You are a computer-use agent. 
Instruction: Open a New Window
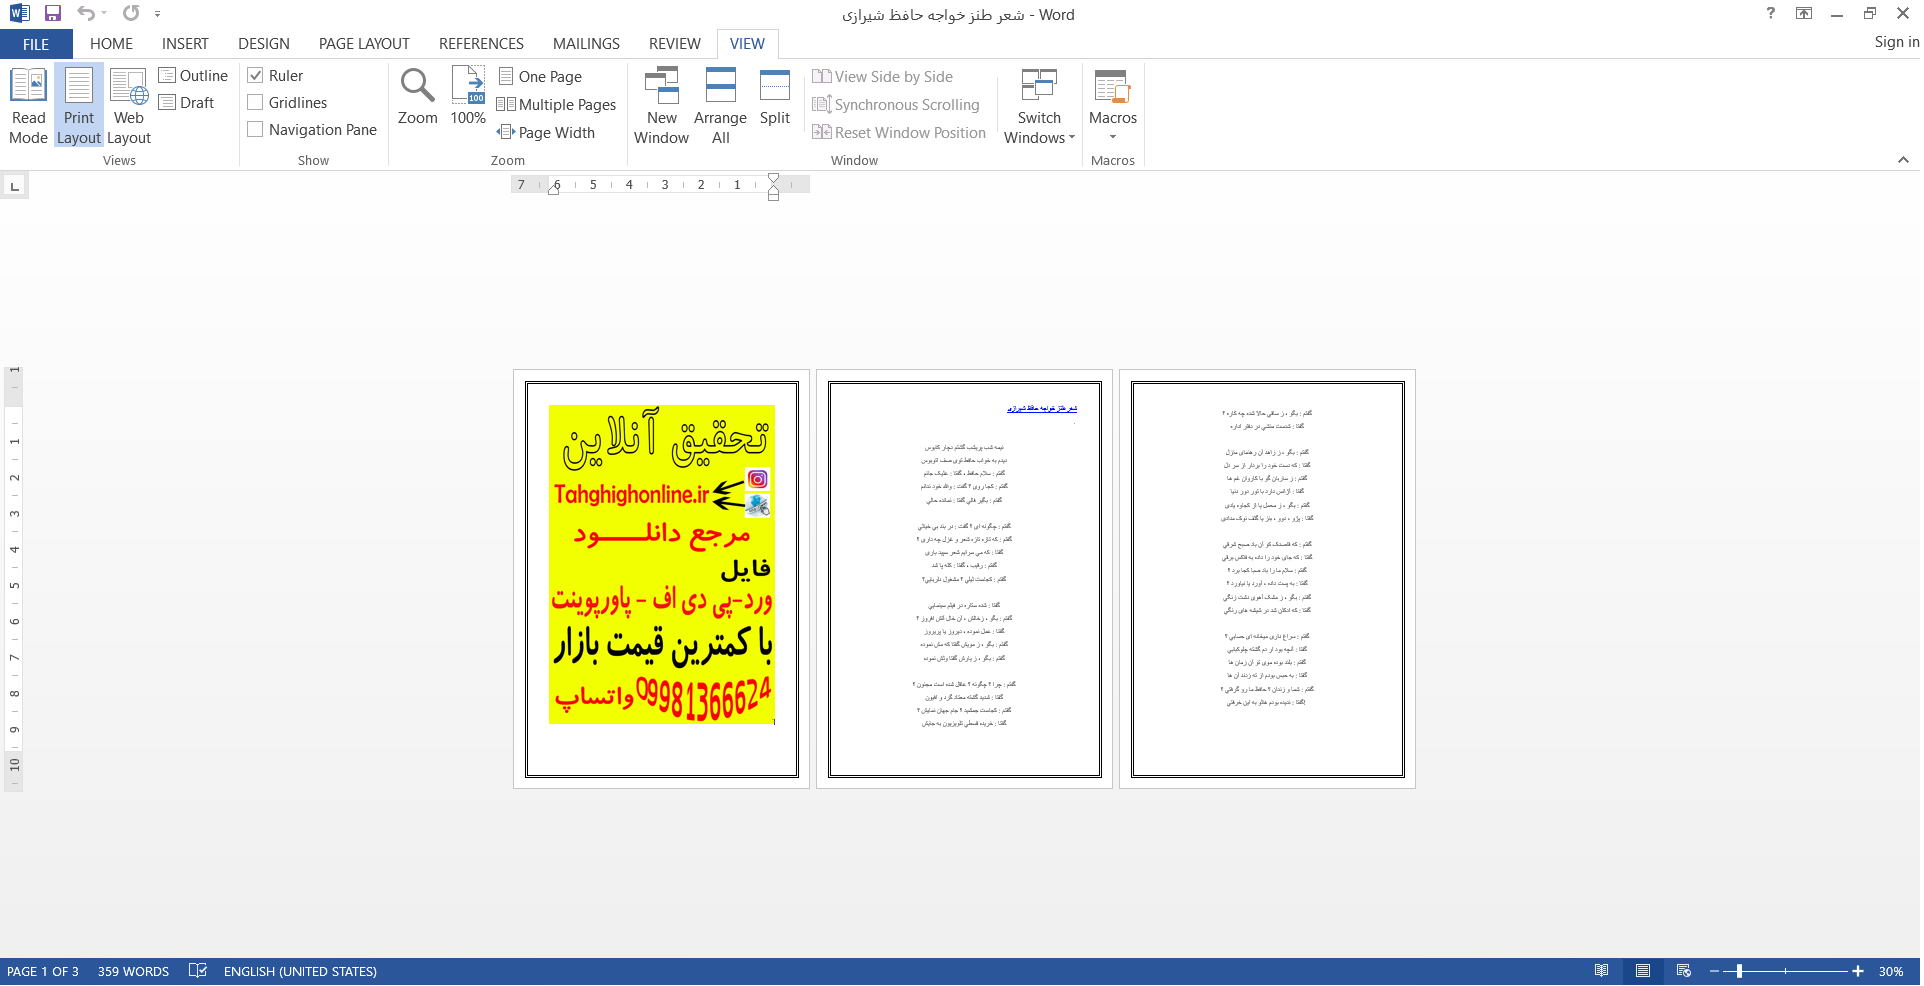(661, 106)
